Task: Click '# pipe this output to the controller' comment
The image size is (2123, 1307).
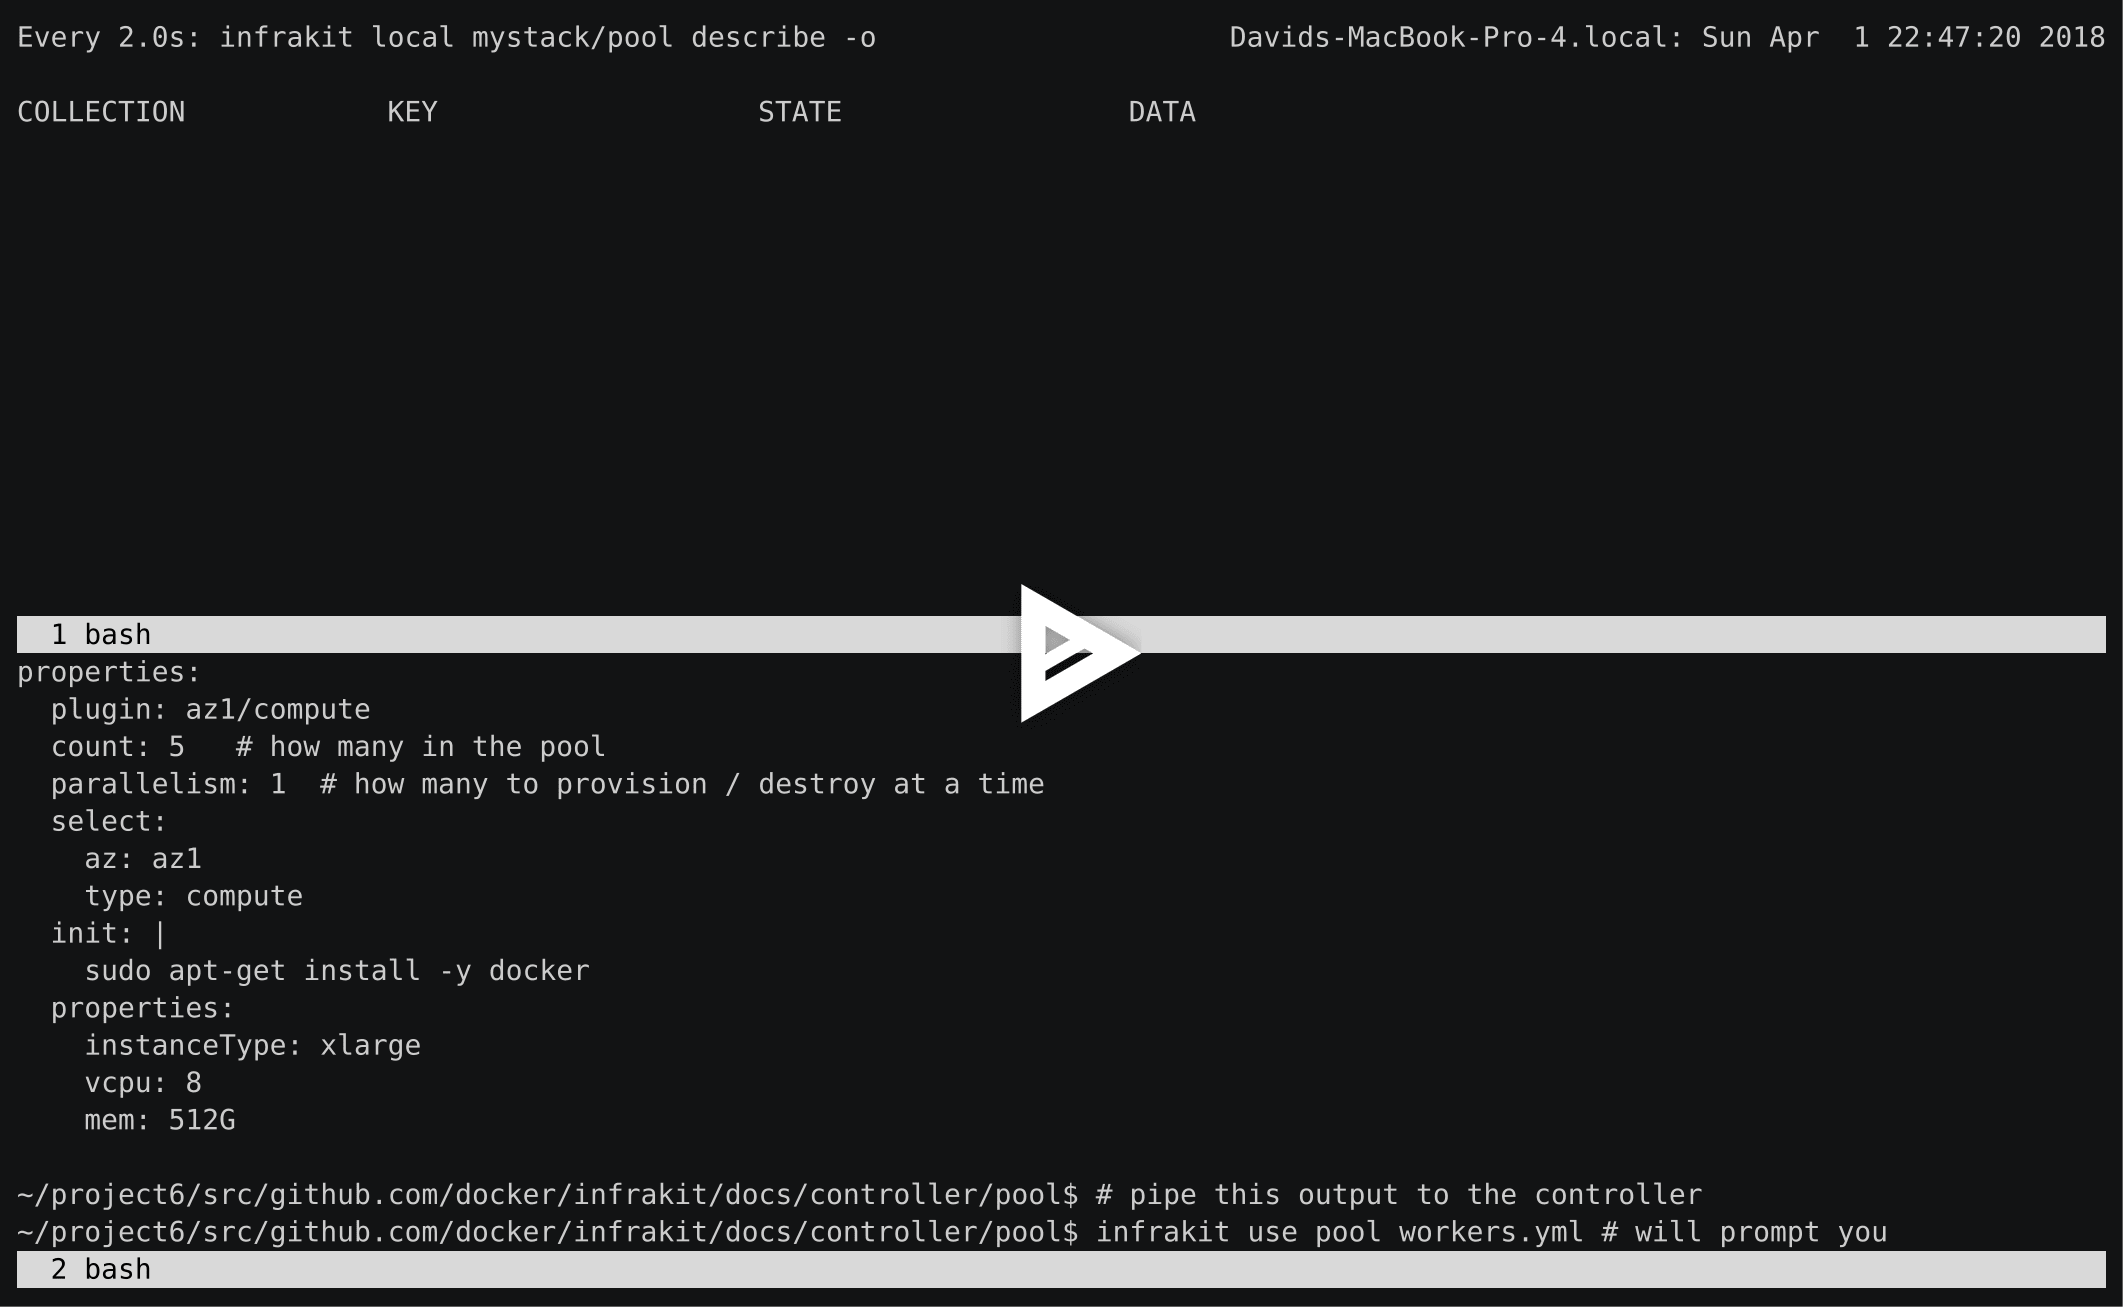Action: [x=1398, y=1195]
